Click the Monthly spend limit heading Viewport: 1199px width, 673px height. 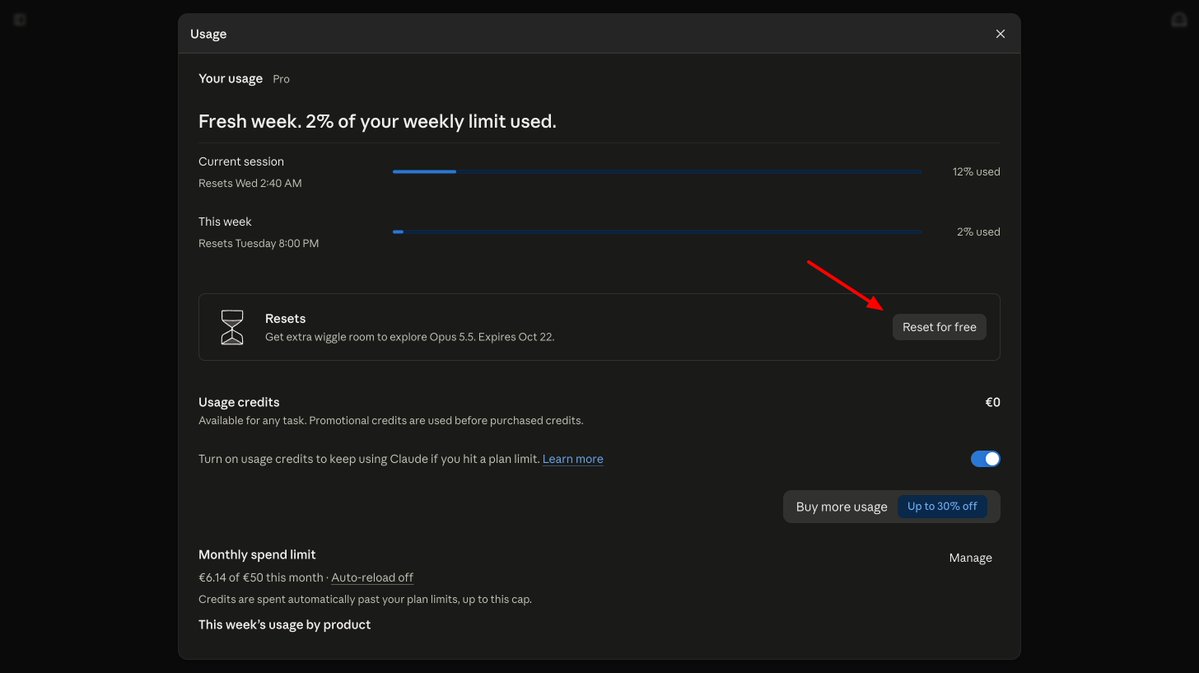(x=257, y=554)
